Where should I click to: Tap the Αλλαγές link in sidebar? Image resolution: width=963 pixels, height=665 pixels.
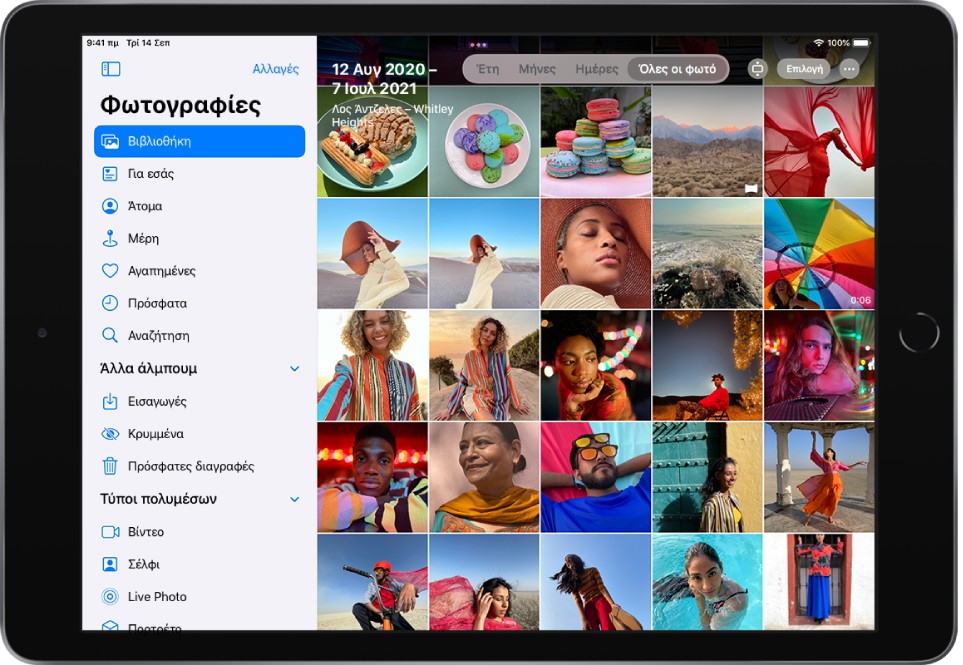275,69
